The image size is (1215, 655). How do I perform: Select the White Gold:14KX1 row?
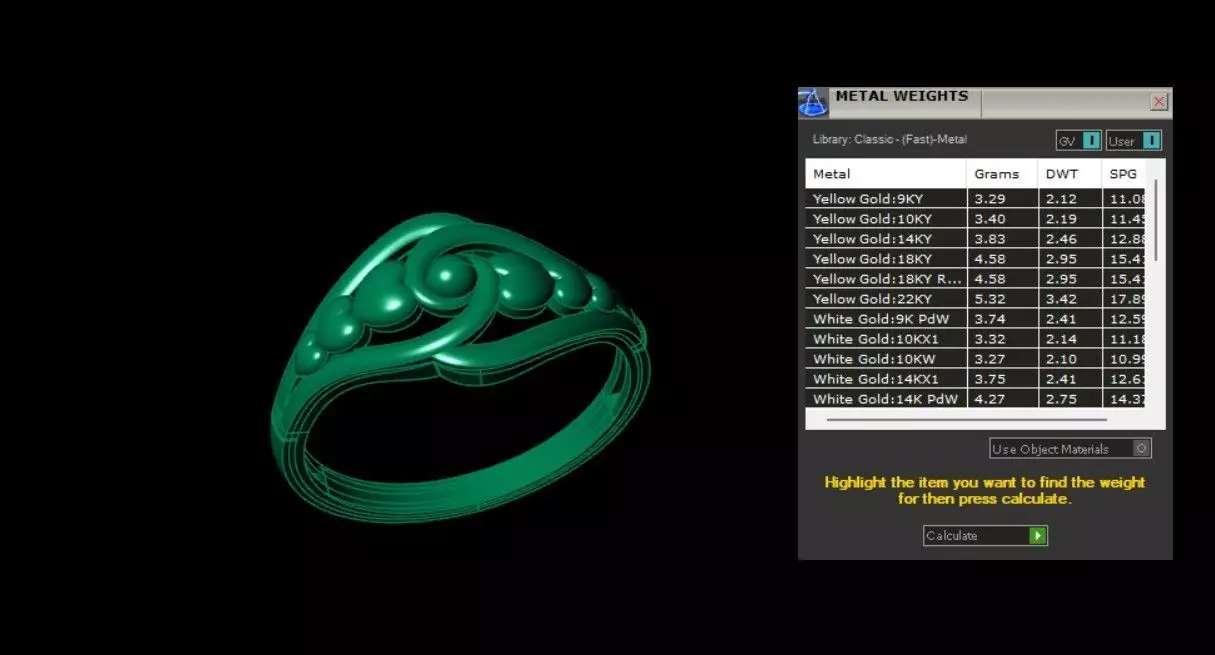[975, 379]
